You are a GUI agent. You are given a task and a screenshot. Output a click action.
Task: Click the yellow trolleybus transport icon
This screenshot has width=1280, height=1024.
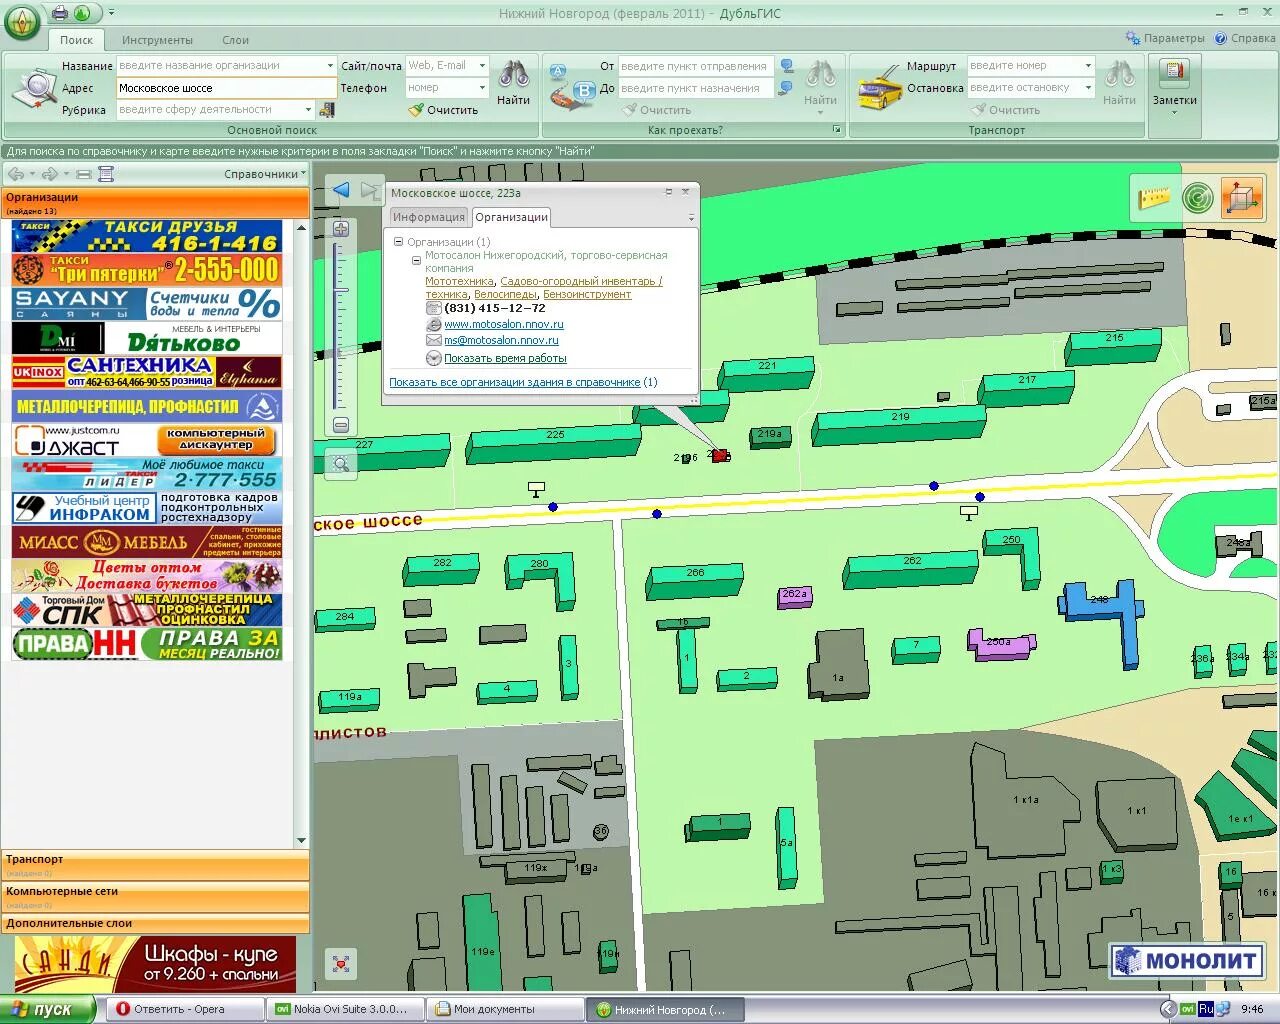880,88
